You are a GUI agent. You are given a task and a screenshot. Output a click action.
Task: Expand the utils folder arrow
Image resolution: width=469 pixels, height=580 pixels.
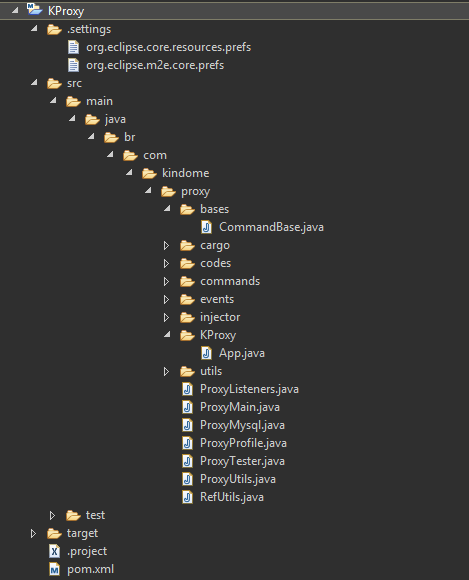tap(166, 371)
